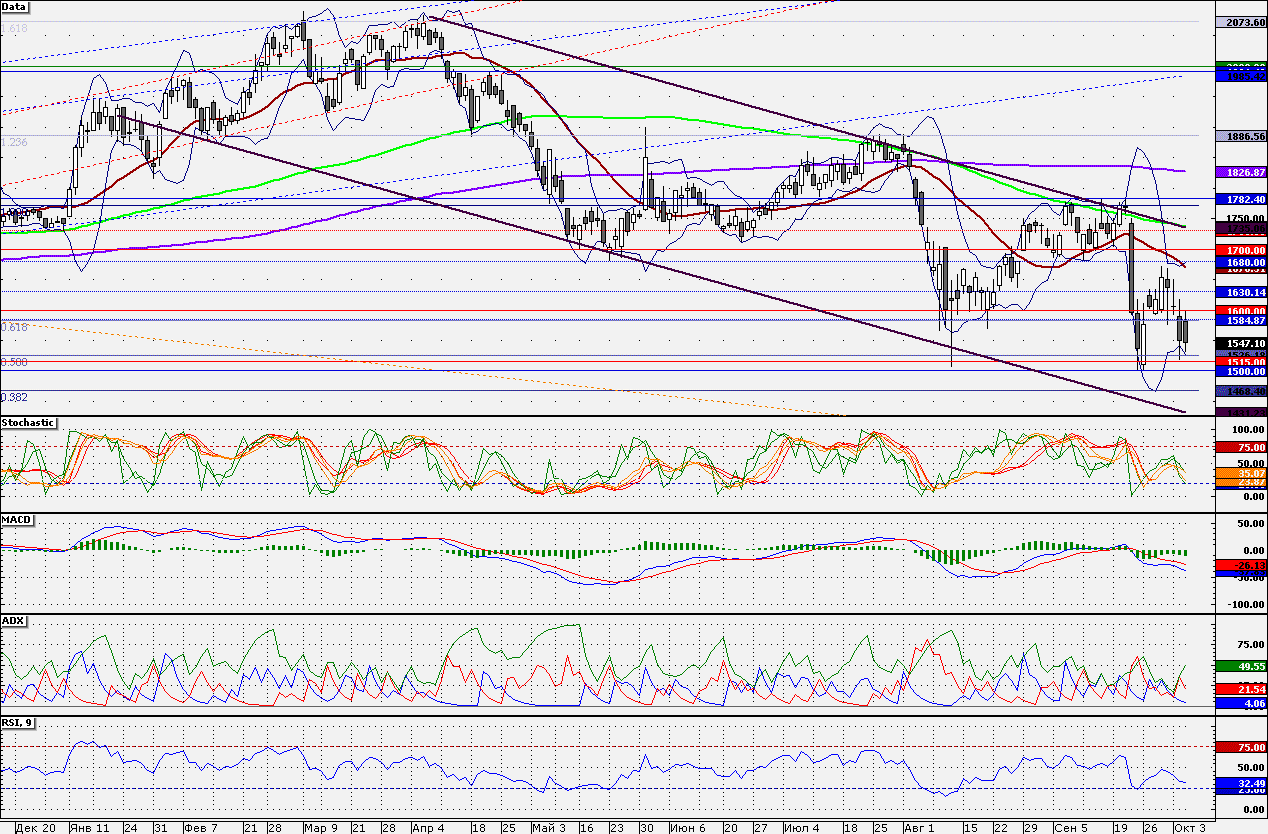This screenshot has width=1268, height=834.
Task: Click the ADX 49.55 green value tag
Action: (1239, 665)
